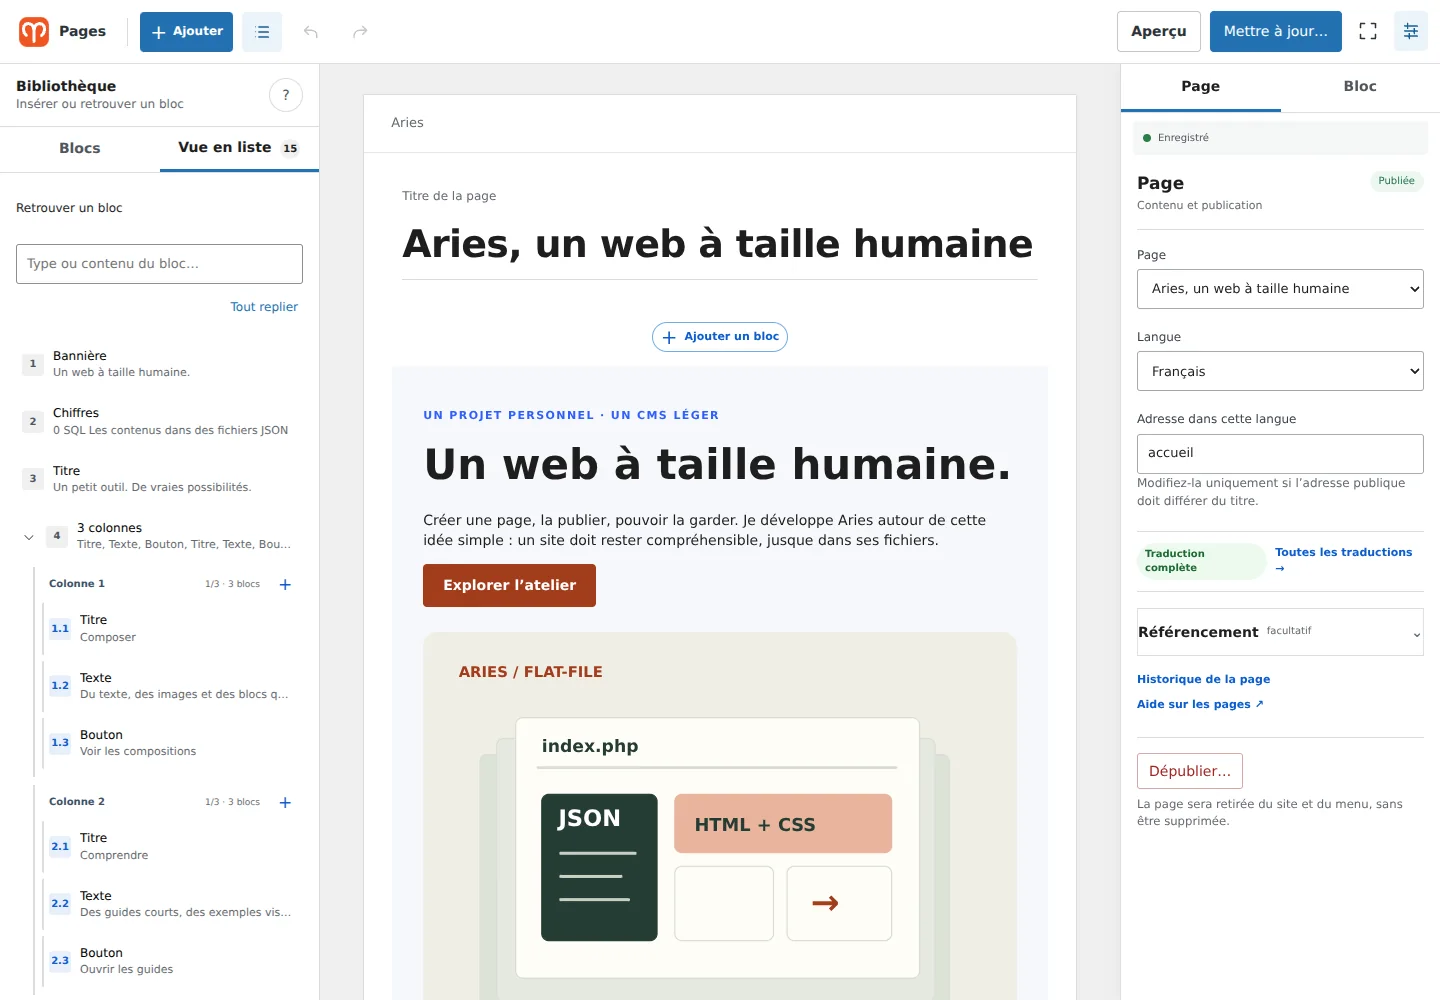Click Ajouter un bloc in canvas

(720, 337)
